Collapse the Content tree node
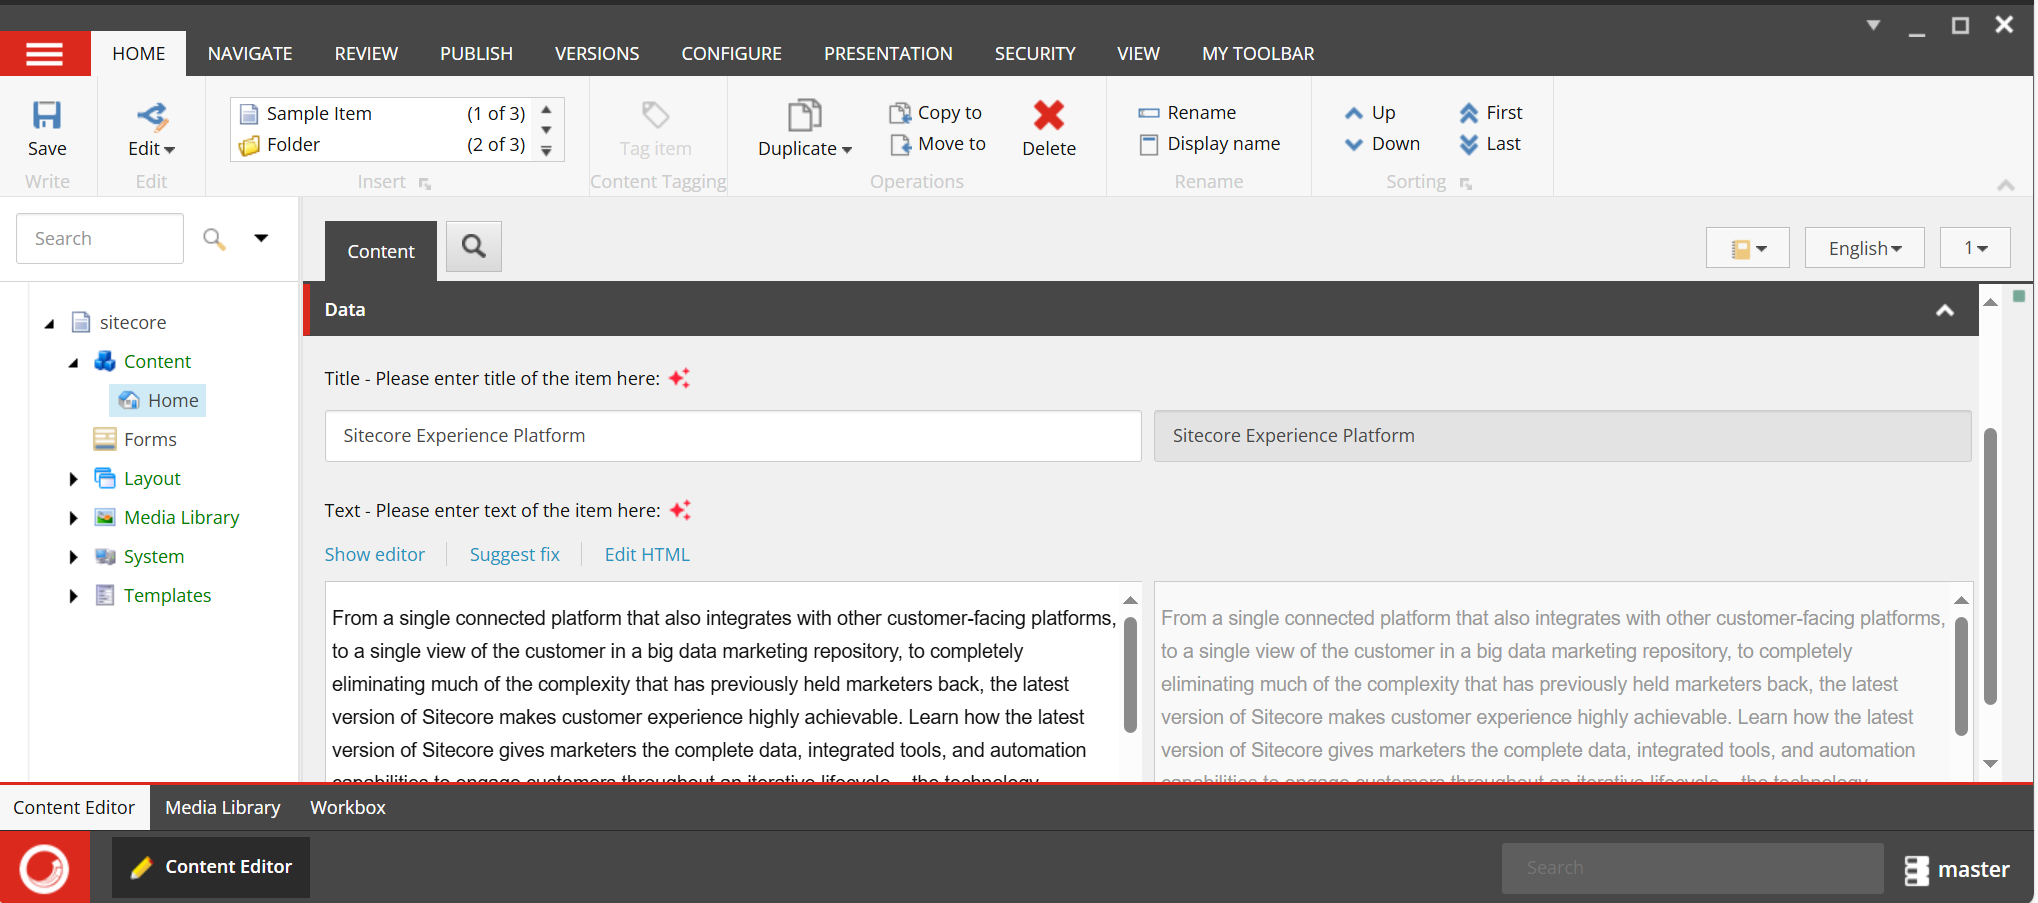Screen dimensions: 2038x903 pyautogui.click(x=73, y=362)
